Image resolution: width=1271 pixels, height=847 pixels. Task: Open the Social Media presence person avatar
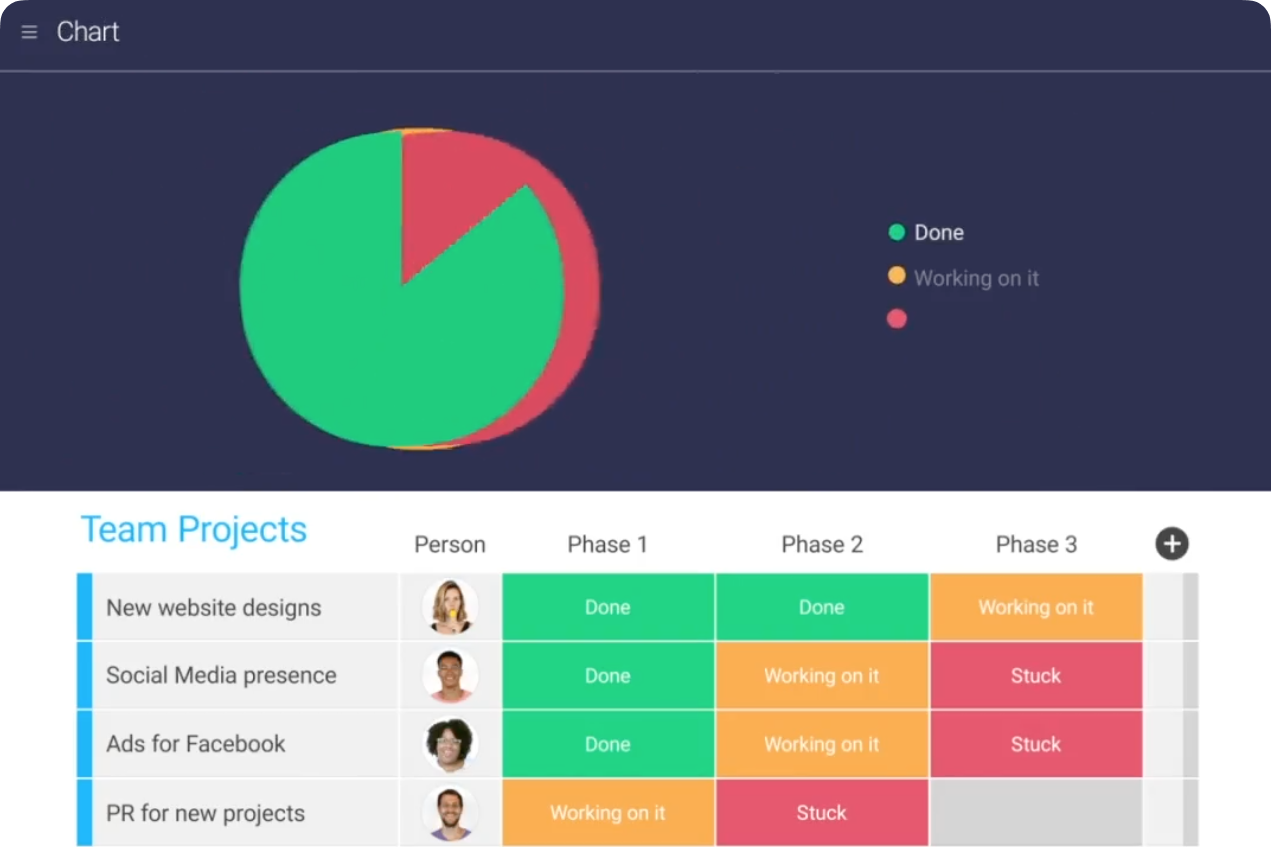pos(449,676)
